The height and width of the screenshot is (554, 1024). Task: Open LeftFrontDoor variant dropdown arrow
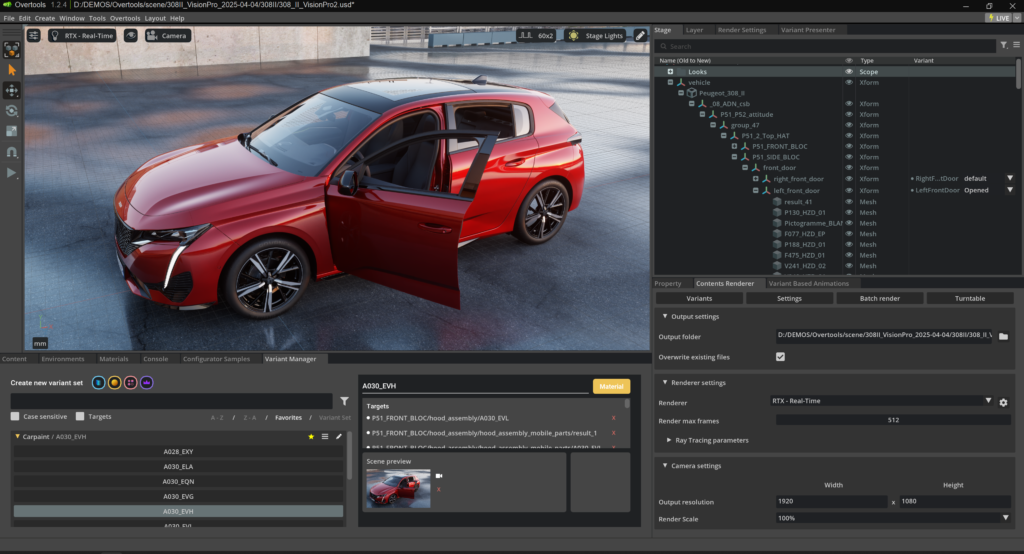pos(1009,190)
